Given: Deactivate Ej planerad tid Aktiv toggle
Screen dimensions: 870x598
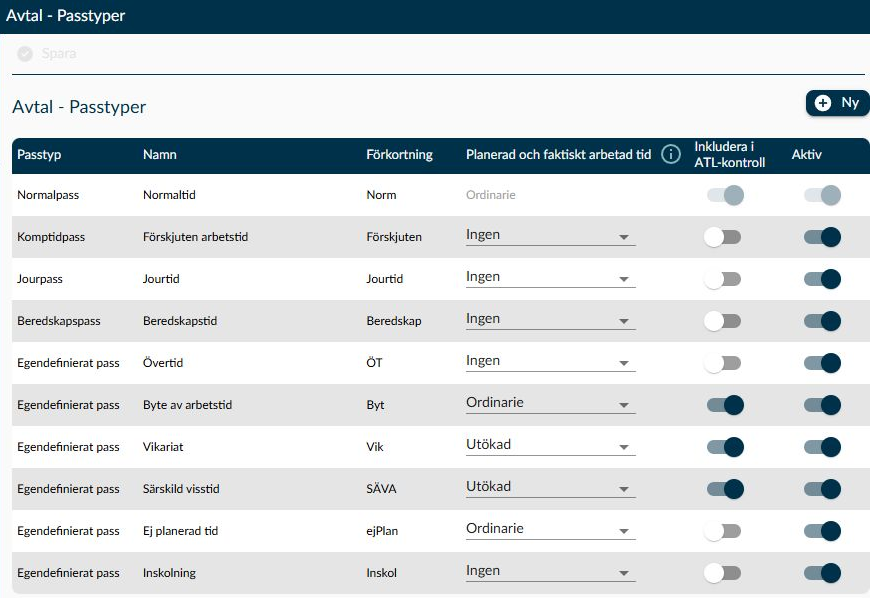Looking at the screenshot, I should (822, 531).
